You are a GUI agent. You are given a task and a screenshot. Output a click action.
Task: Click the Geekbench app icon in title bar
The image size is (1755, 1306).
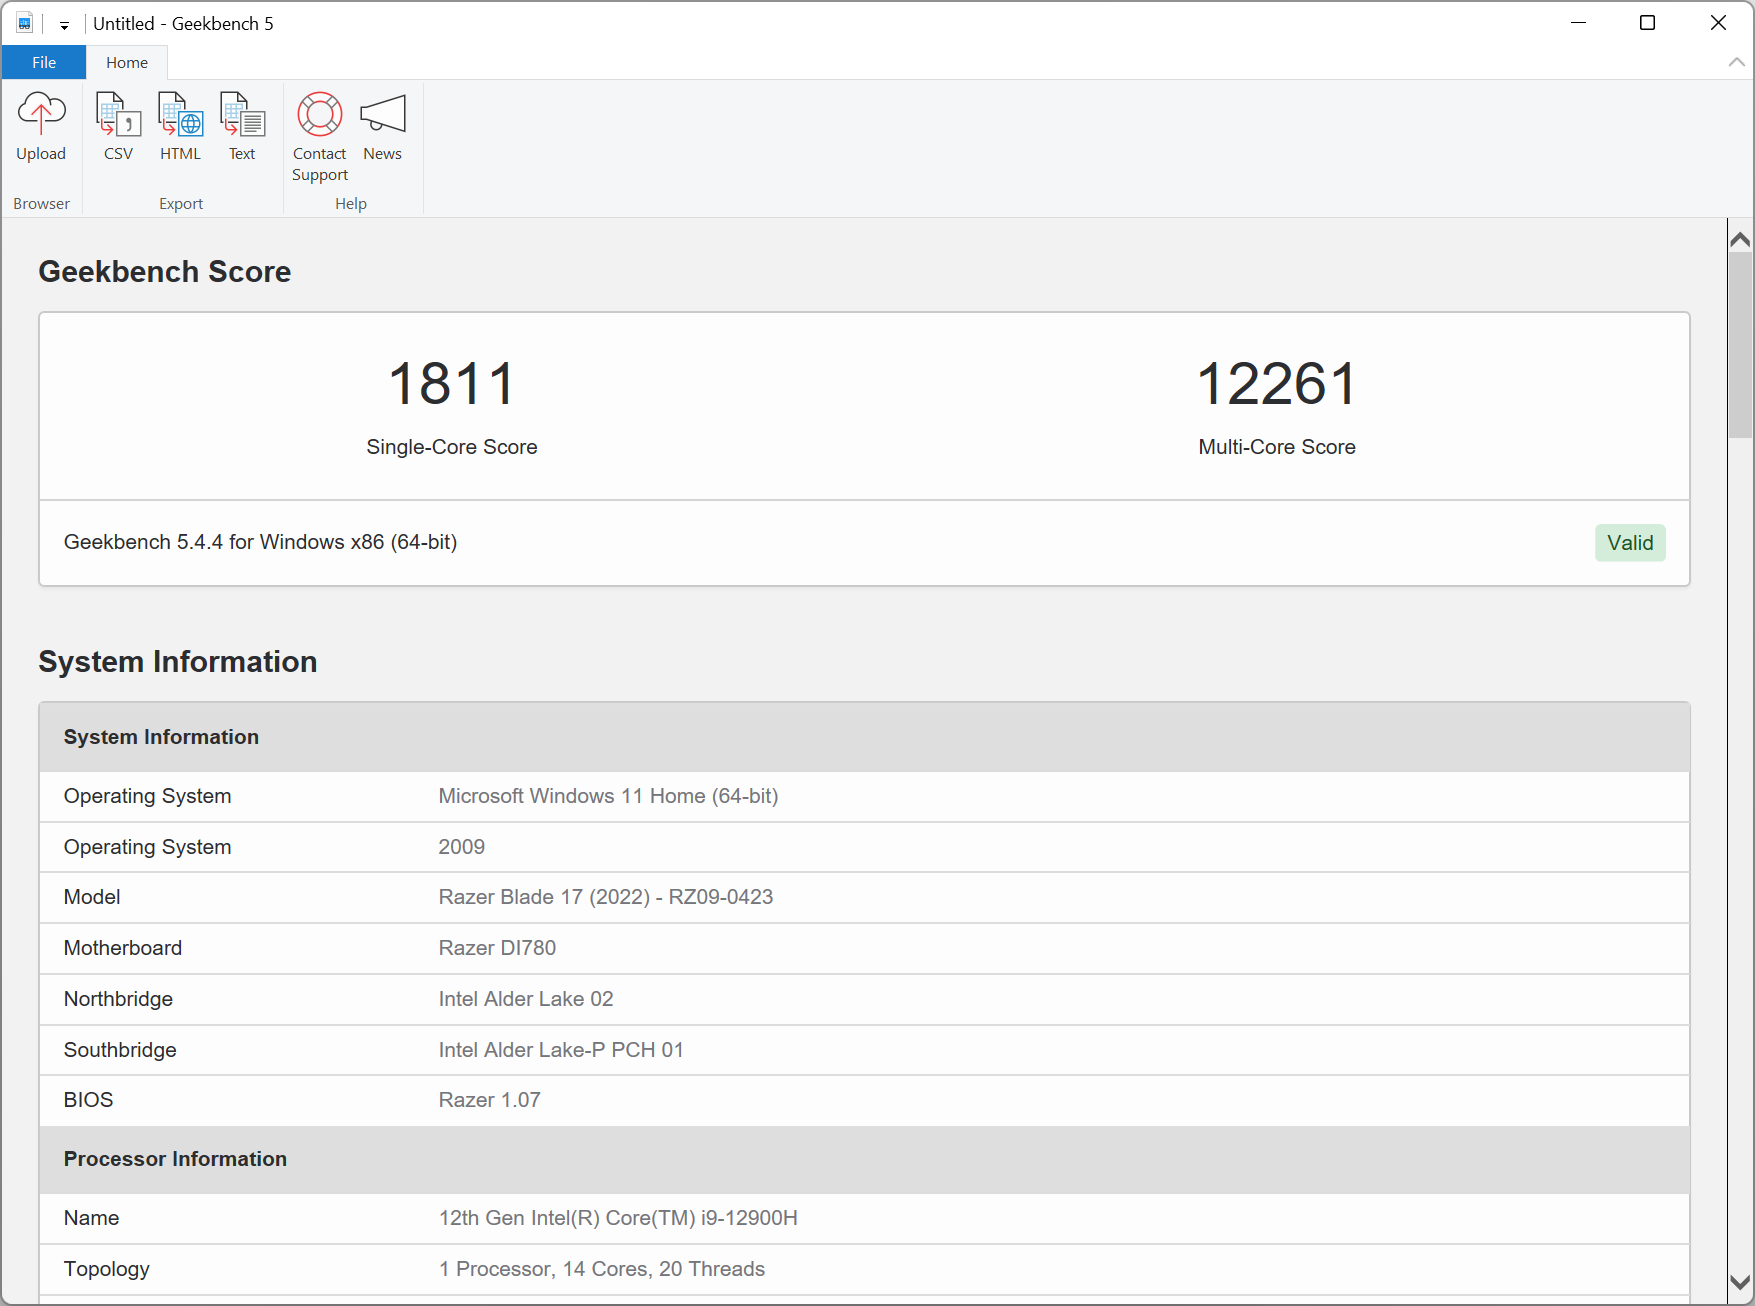[25, 23]
